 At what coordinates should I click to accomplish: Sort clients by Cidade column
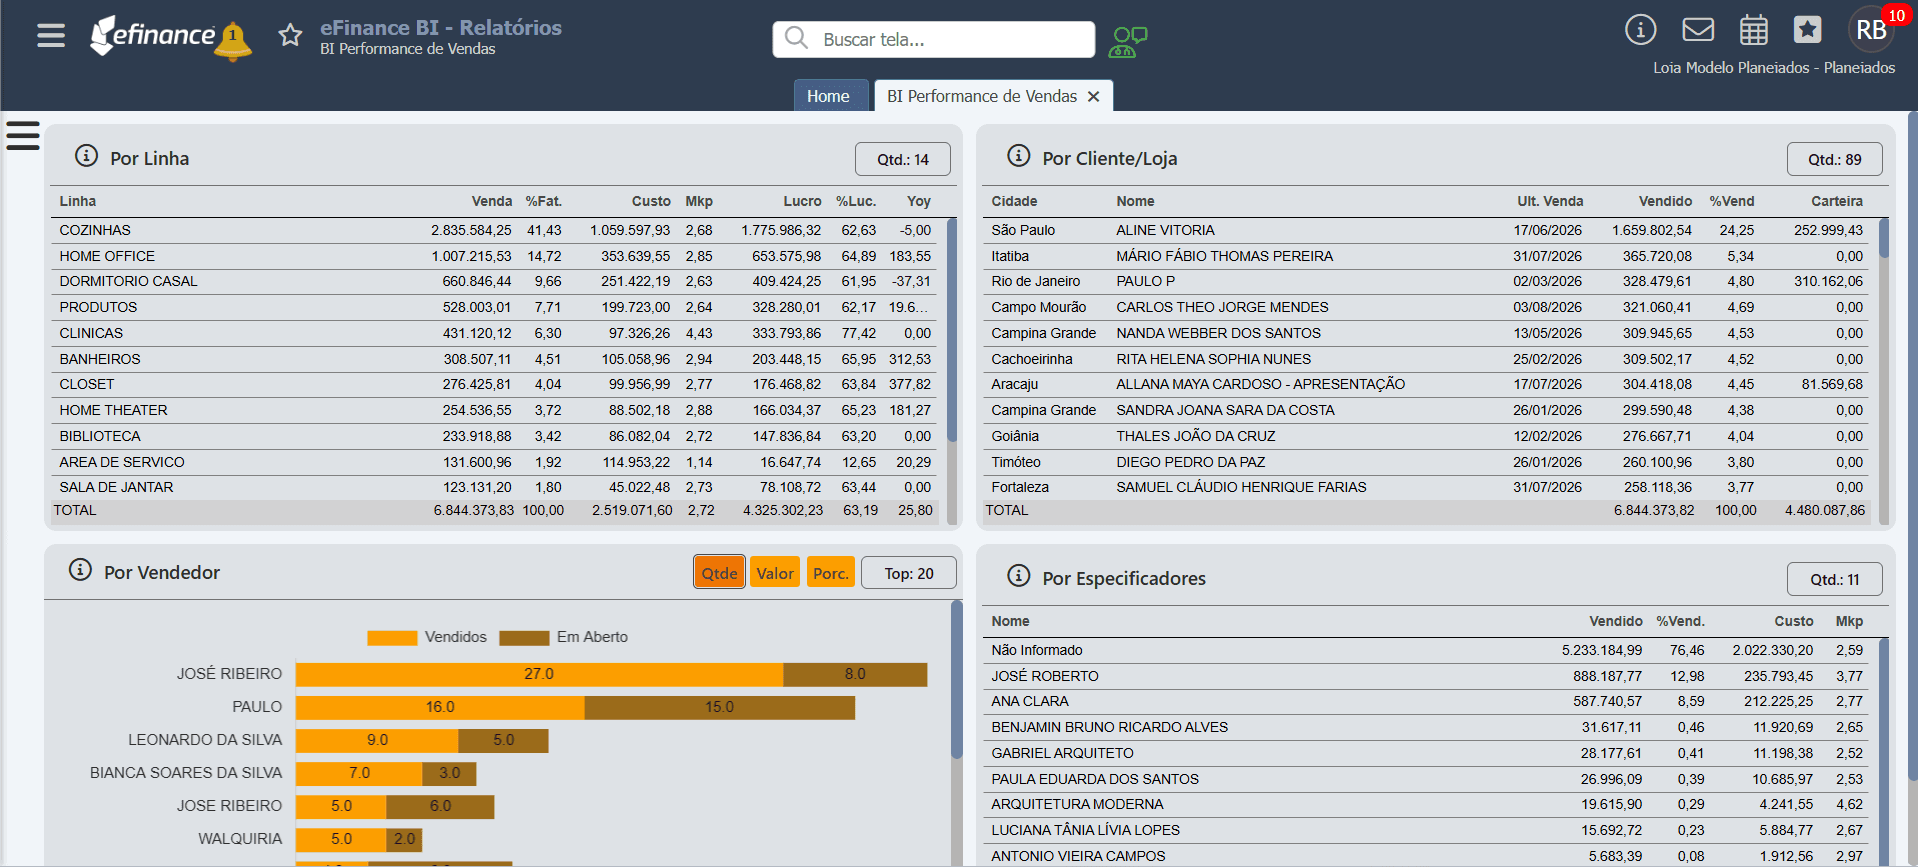pos(1014,201)
